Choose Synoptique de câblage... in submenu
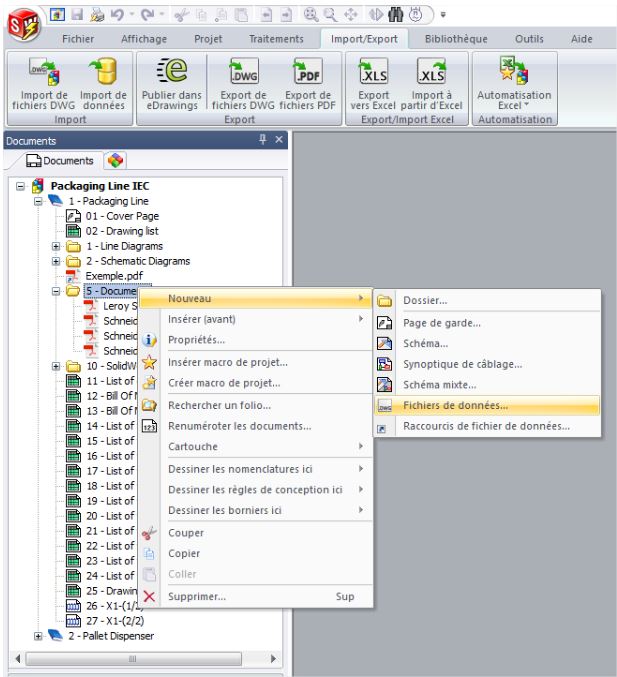Viewport: 617px width, 677px height. 487,364
